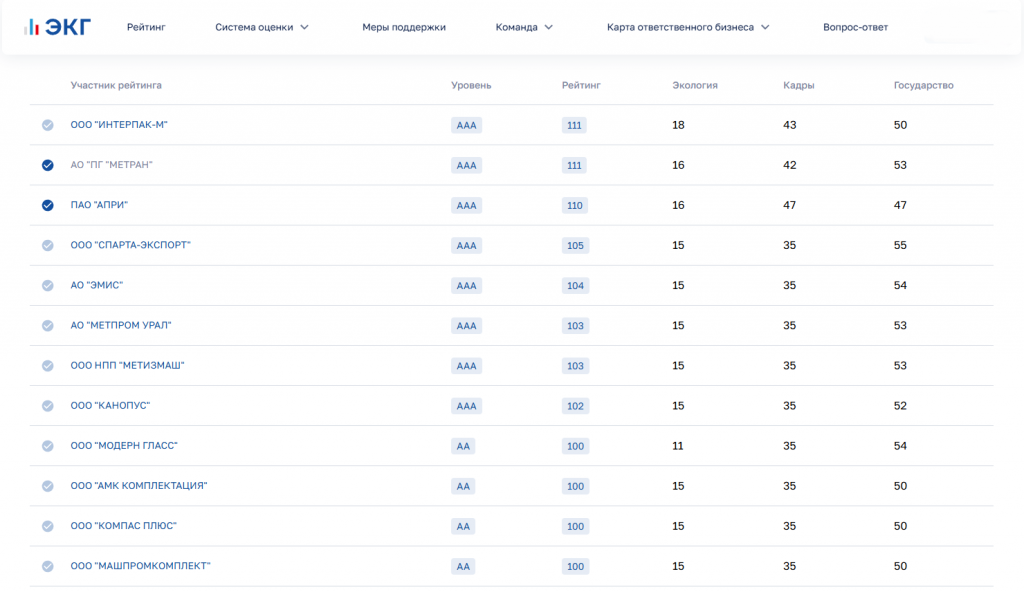Open the АО "ЭМИС" company link

click(x=97, y=285)
